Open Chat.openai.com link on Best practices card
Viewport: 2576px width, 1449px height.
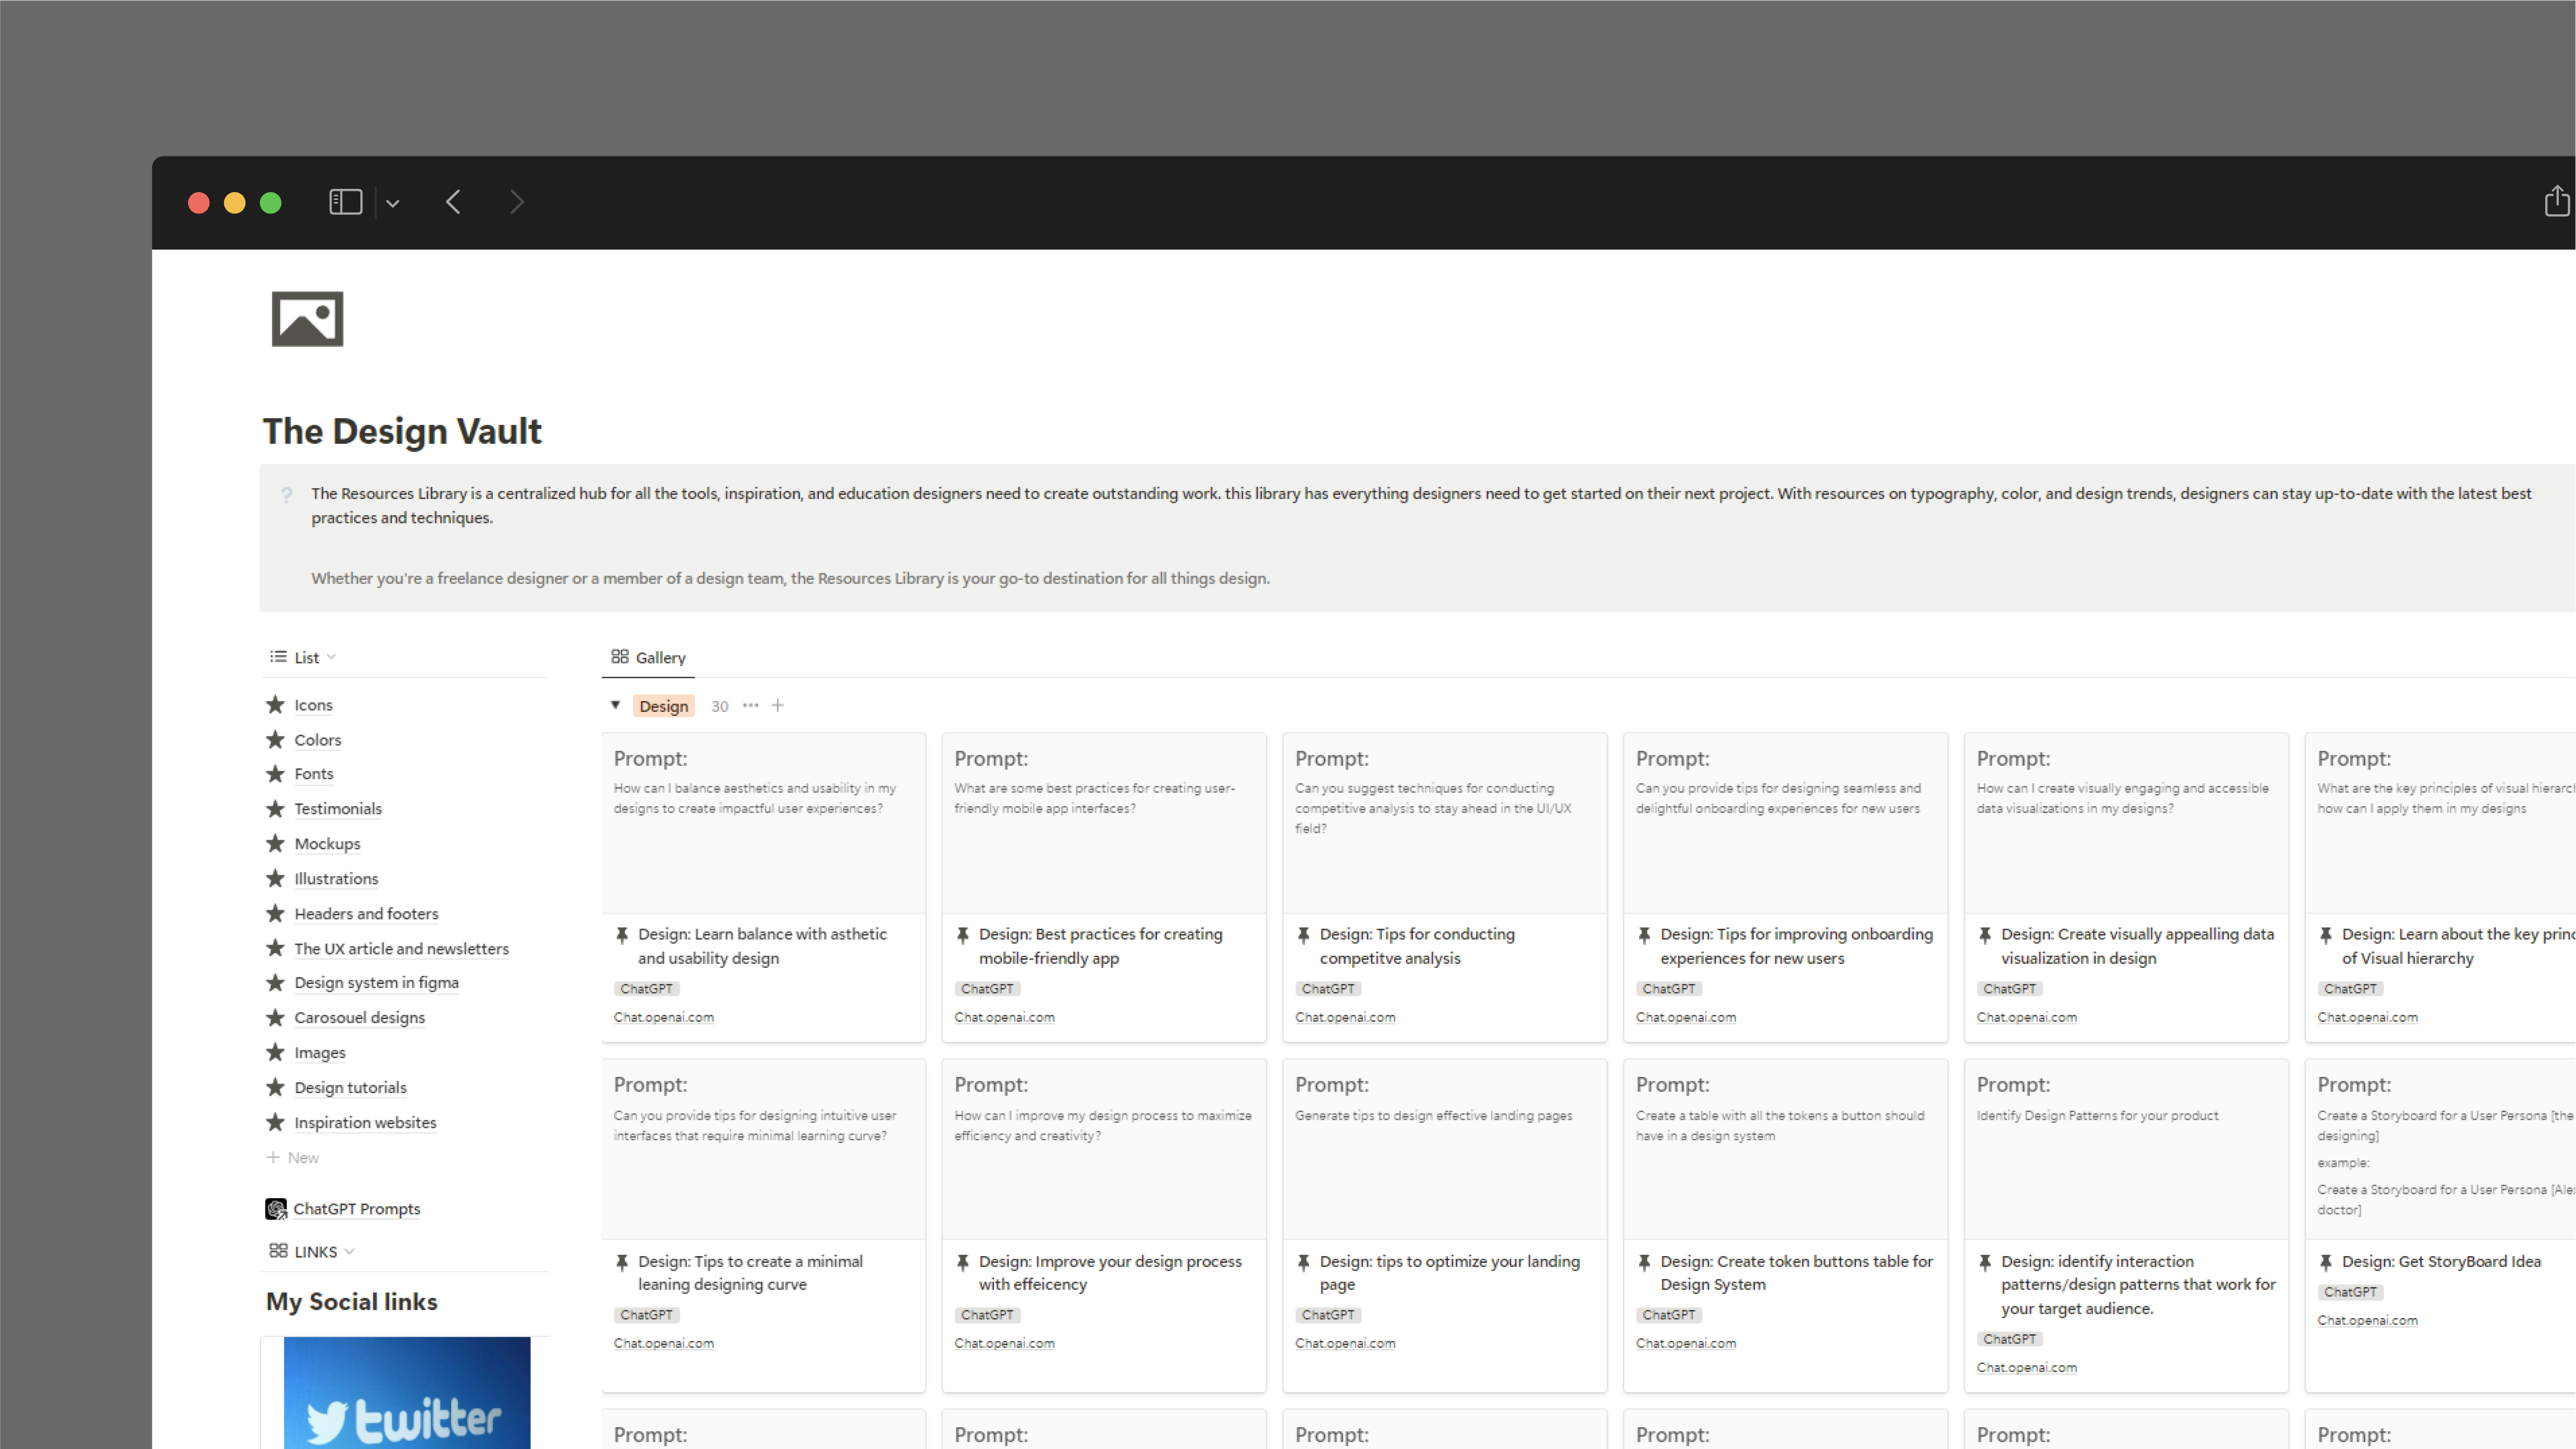pyautogui.click(x=1004, y=1018)
